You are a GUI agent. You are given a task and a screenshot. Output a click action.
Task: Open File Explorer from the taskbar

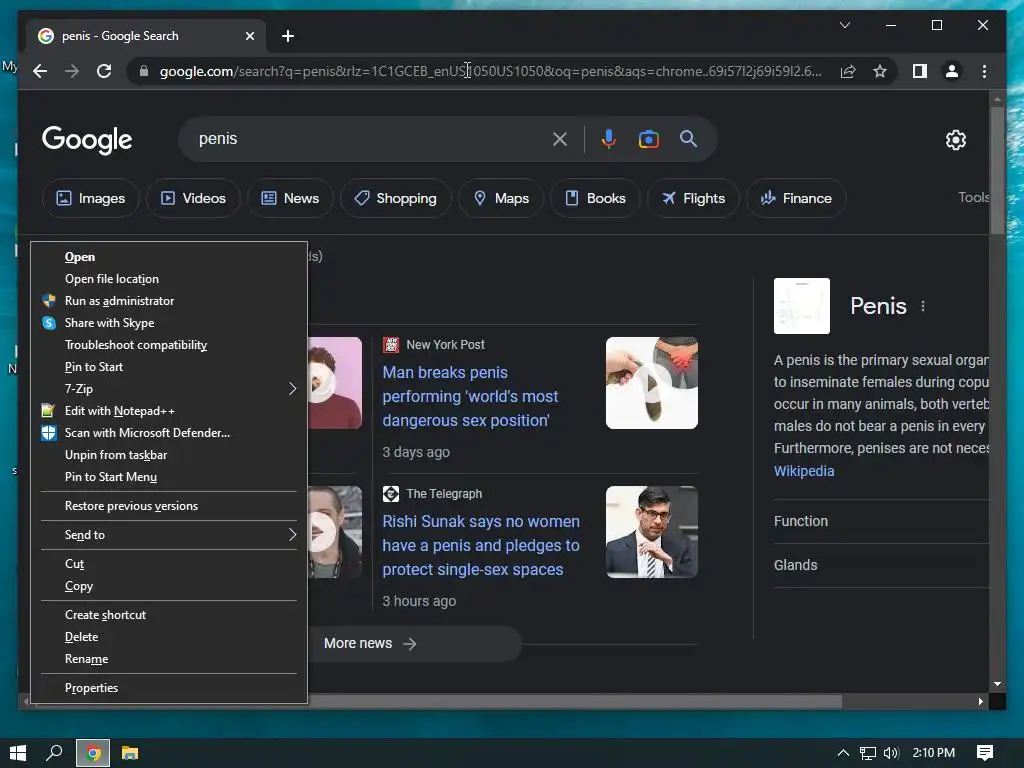pos(130,753)
